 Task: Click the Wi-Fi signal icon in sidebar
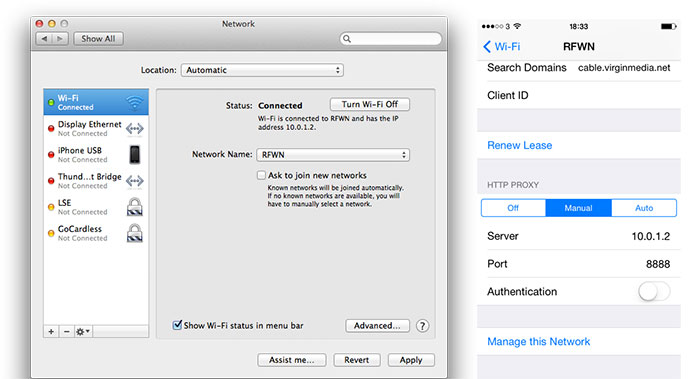click(x=134, y=102)
